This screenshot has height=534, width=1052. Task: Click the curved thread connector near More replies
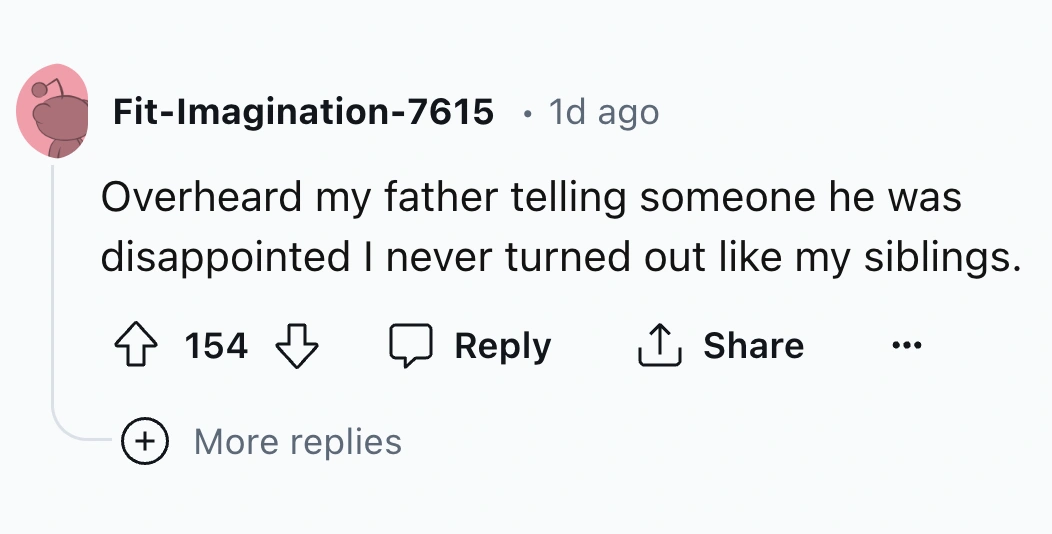click(75, 432)
